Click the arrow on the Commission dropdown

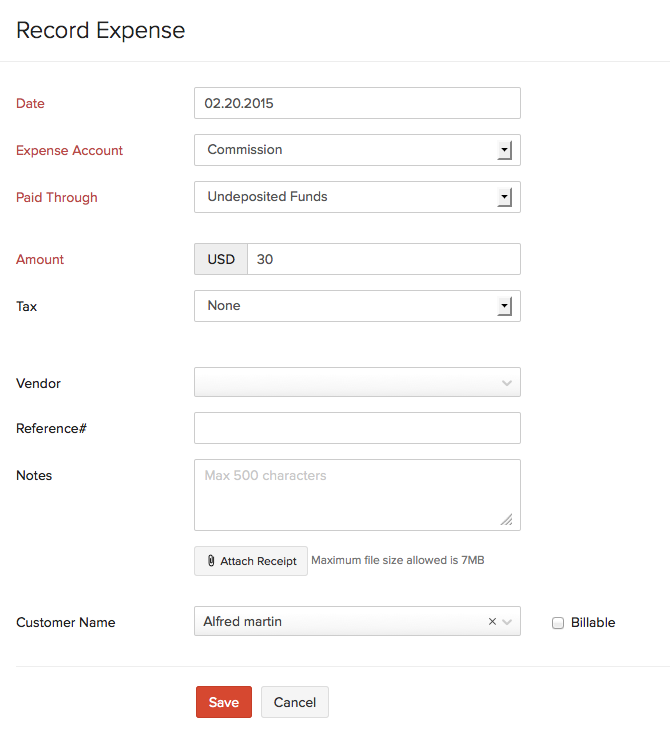click(x=504, y=150)
